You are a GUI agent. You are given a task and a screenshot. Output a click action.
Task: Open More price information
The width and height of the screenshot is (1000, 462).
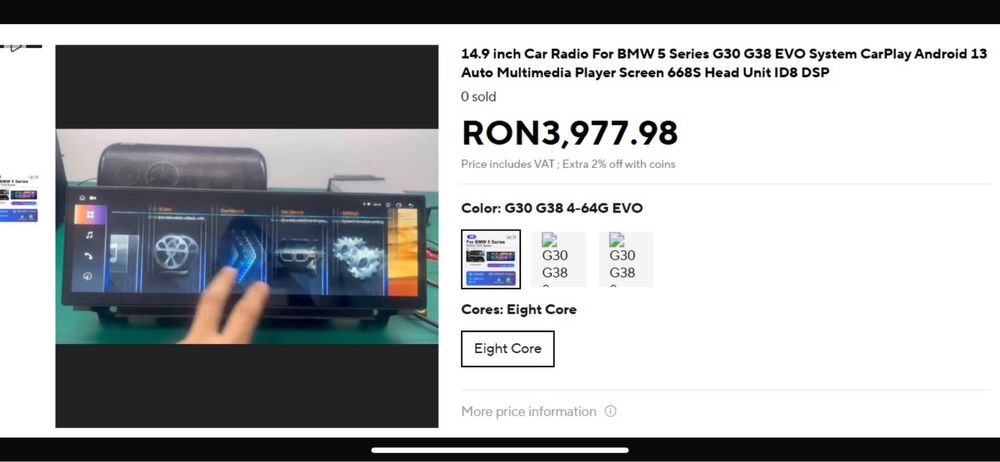pyautogui.click(x=529, y=412)
